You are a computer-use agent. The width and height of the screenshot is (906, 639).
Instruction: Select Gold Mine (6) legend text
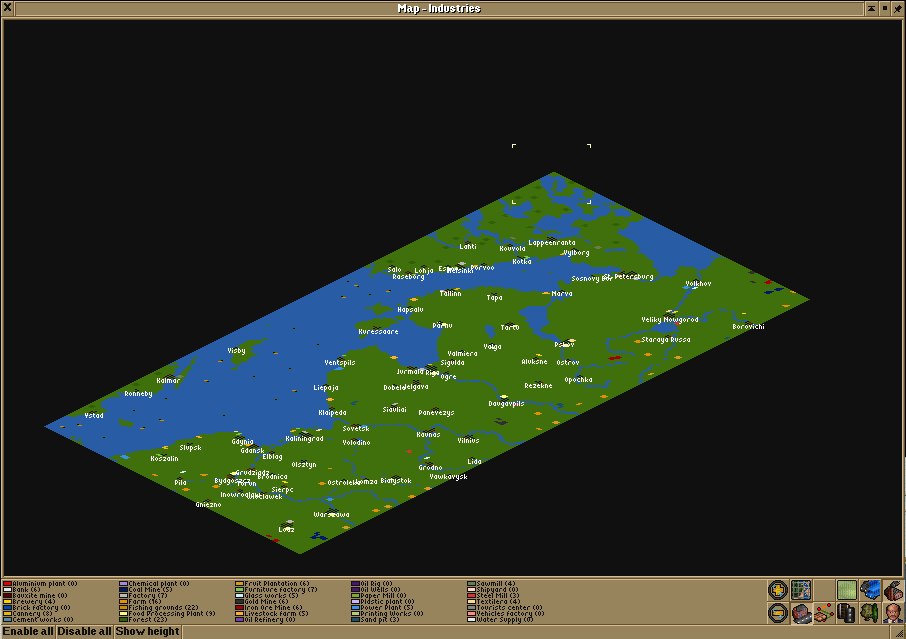point(267,601)
